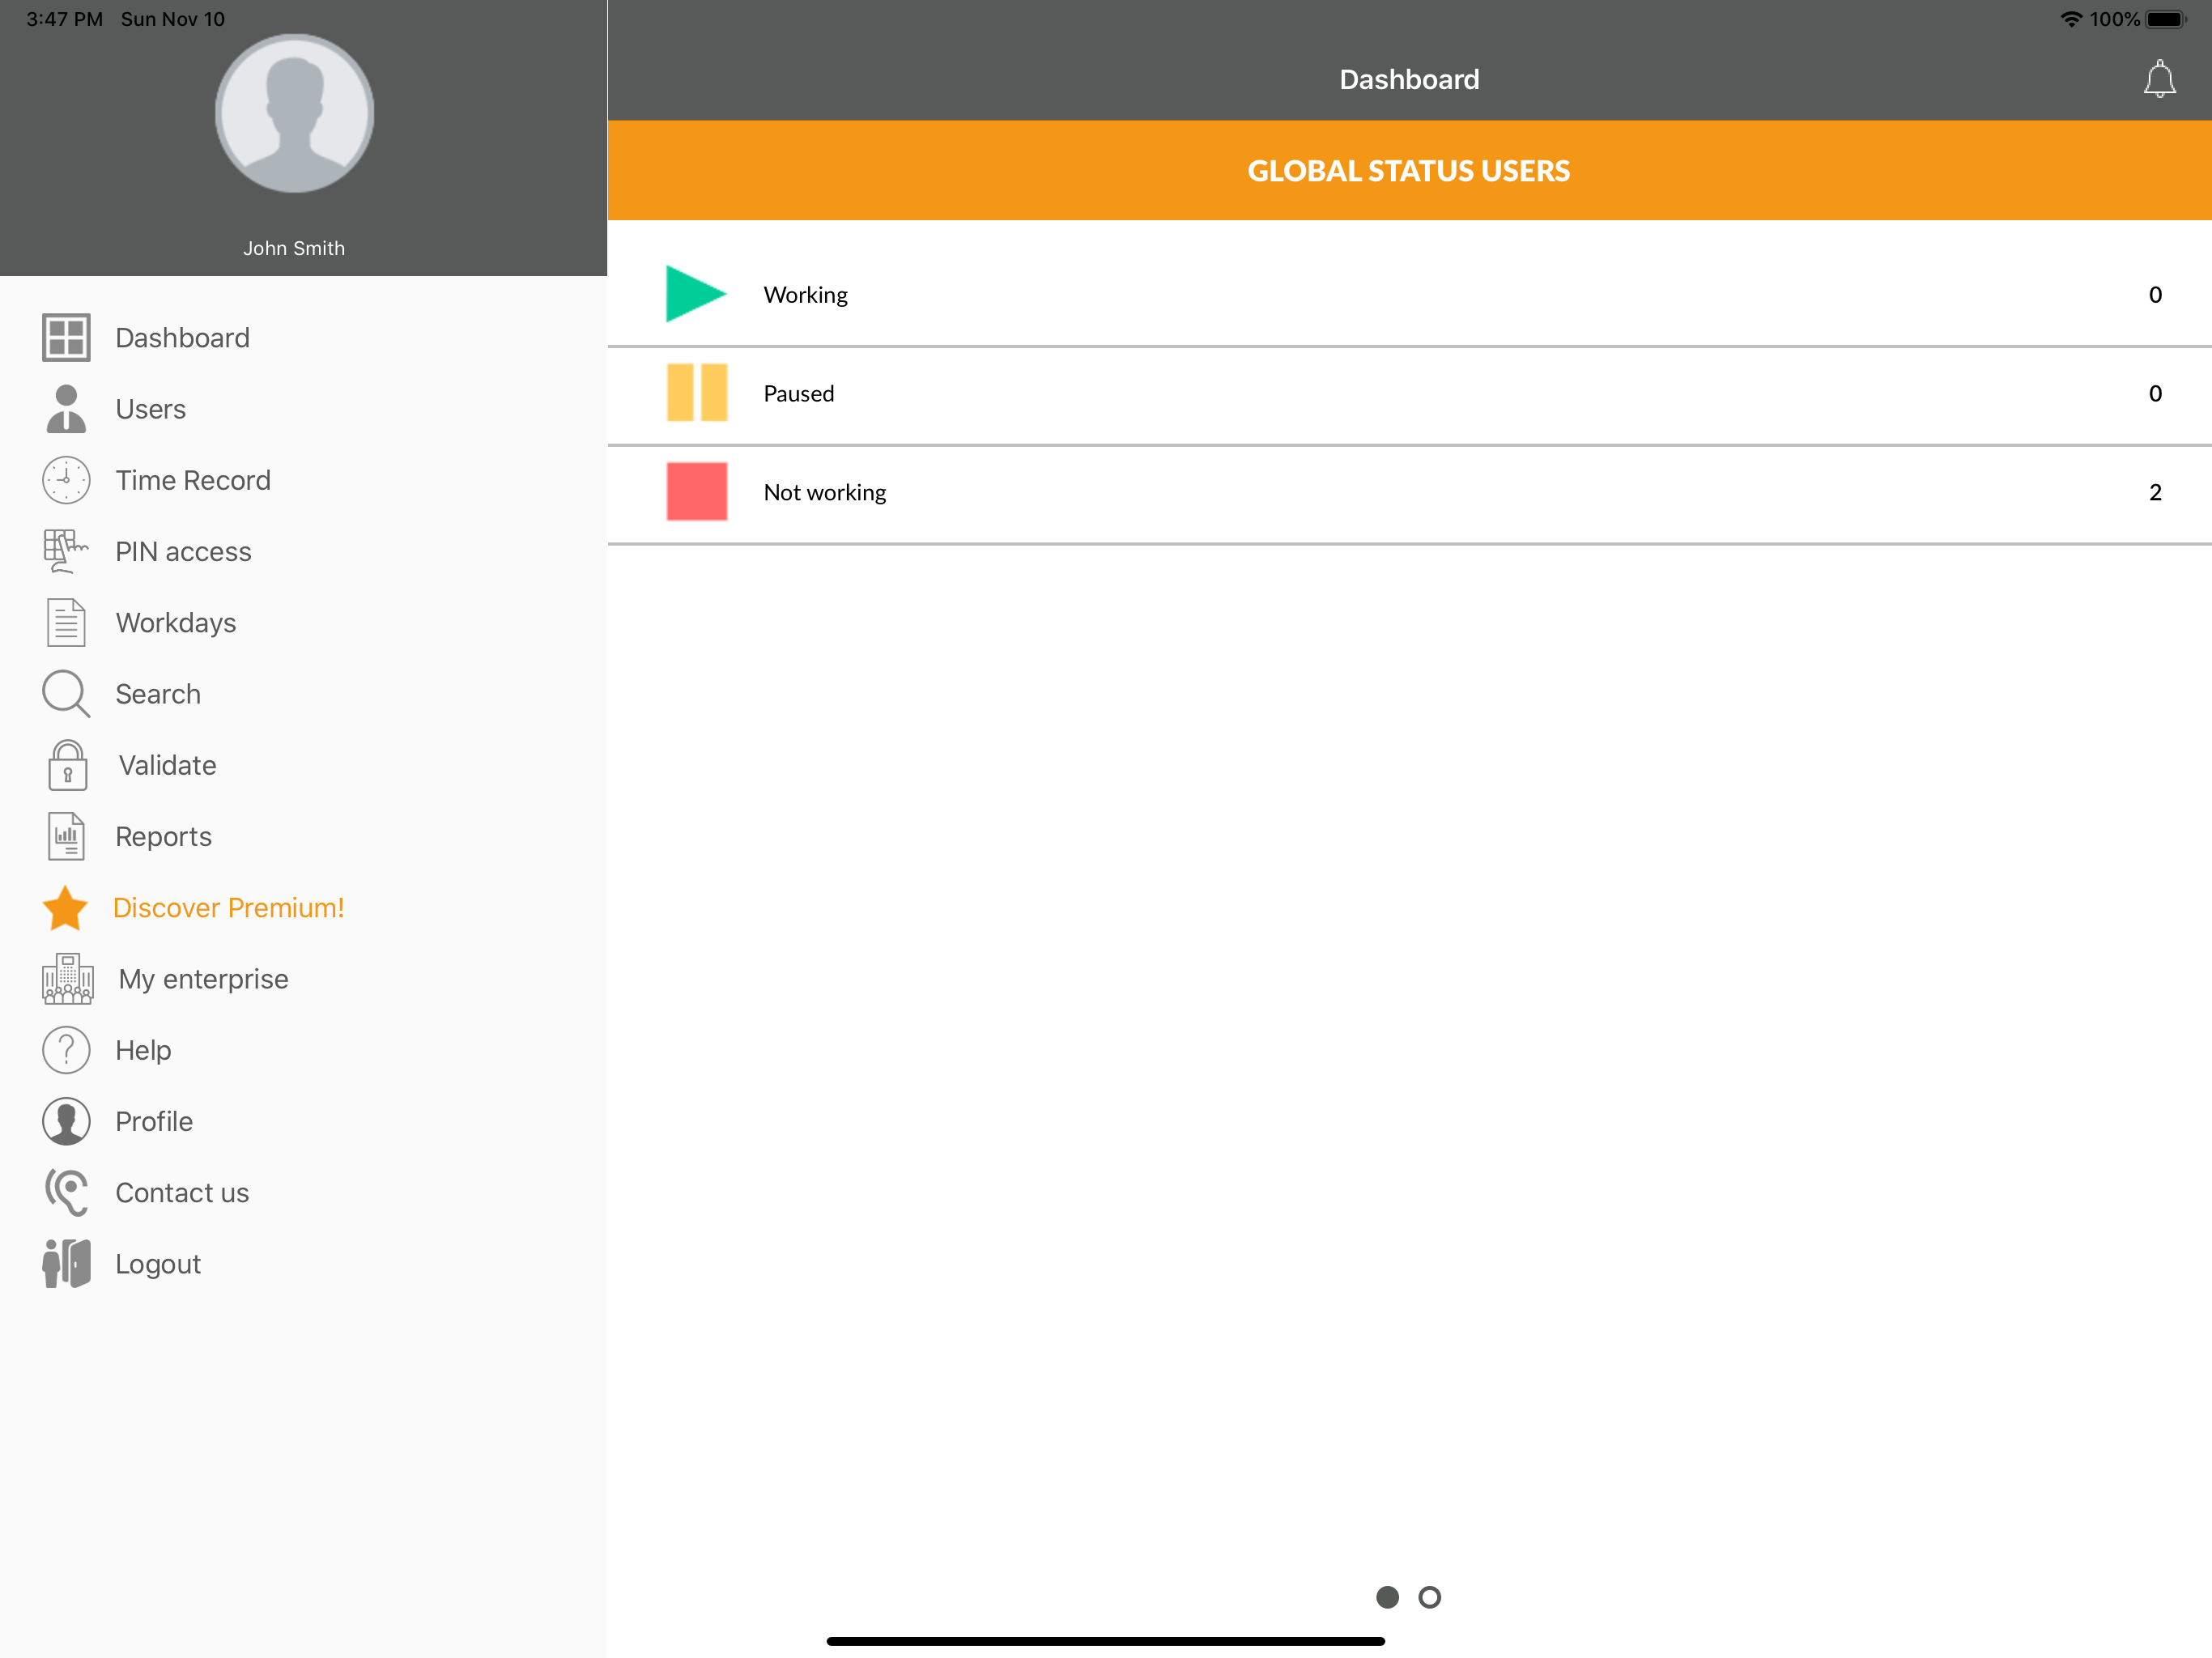This screenshot has width=2212, height=1658.
Task: Select the PIN access keypad icon
Action: click(66, 552)
